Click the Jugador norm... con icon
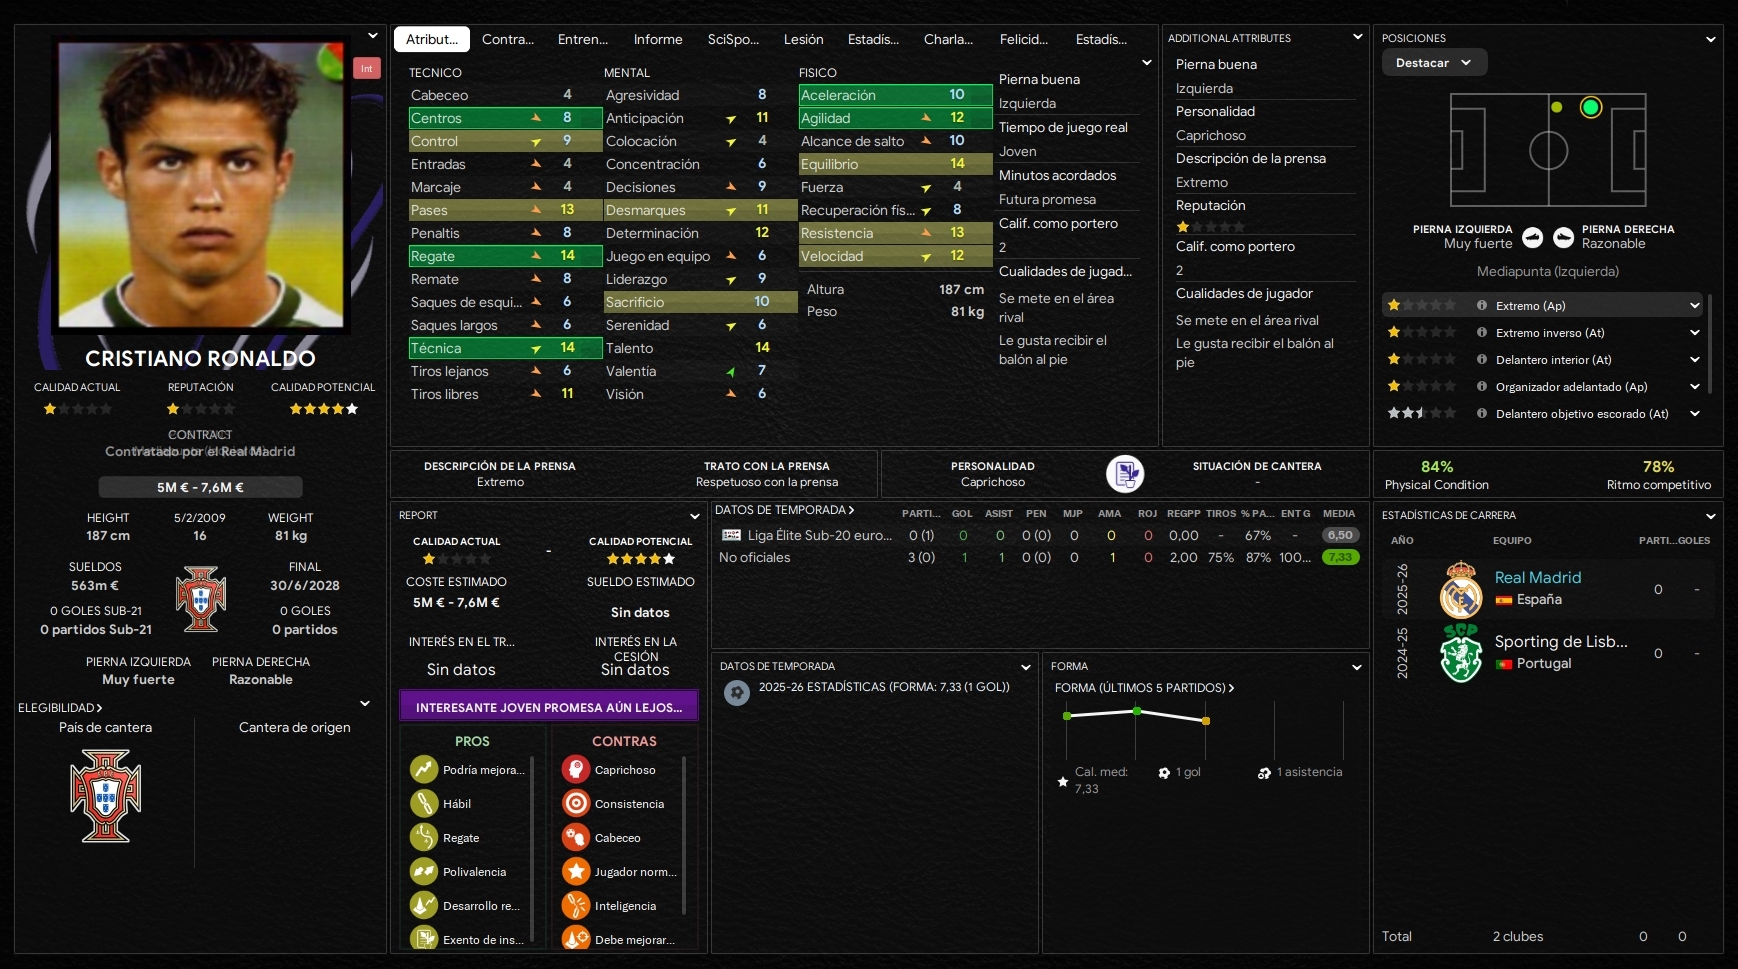1738x969 pixels. (x=576, y=871)
